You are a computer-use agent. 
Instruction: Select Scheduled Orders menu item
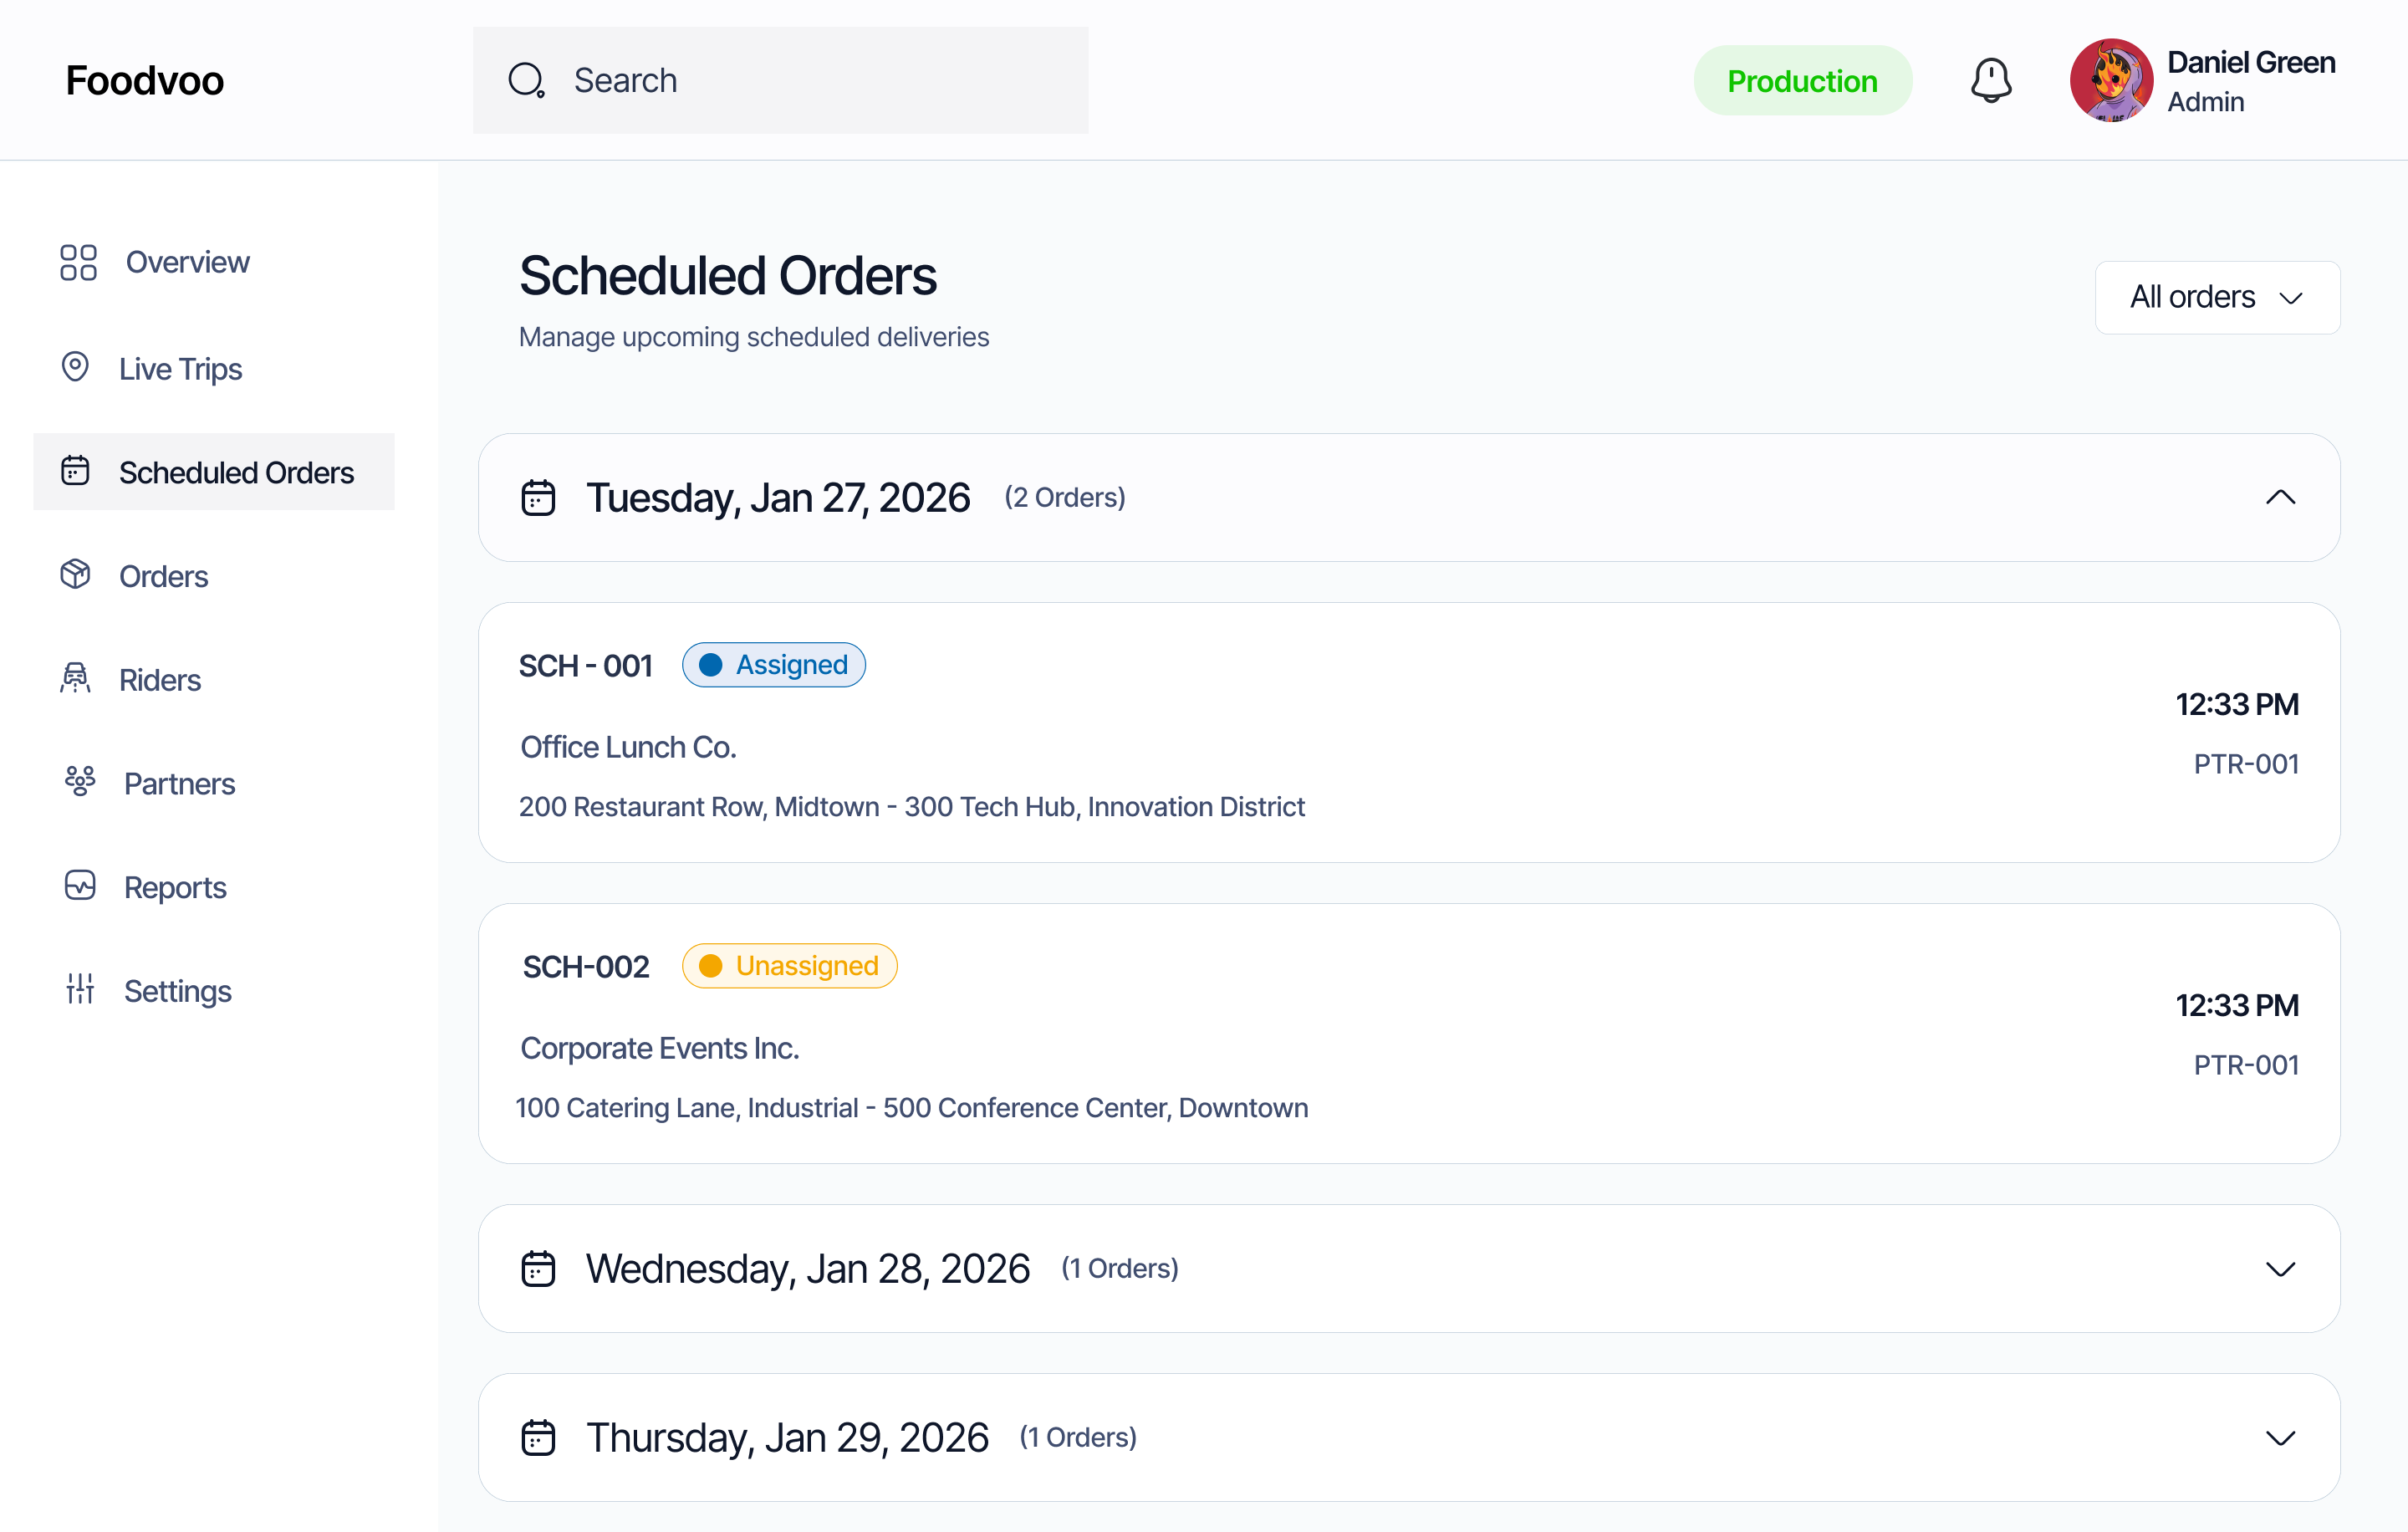214,471
